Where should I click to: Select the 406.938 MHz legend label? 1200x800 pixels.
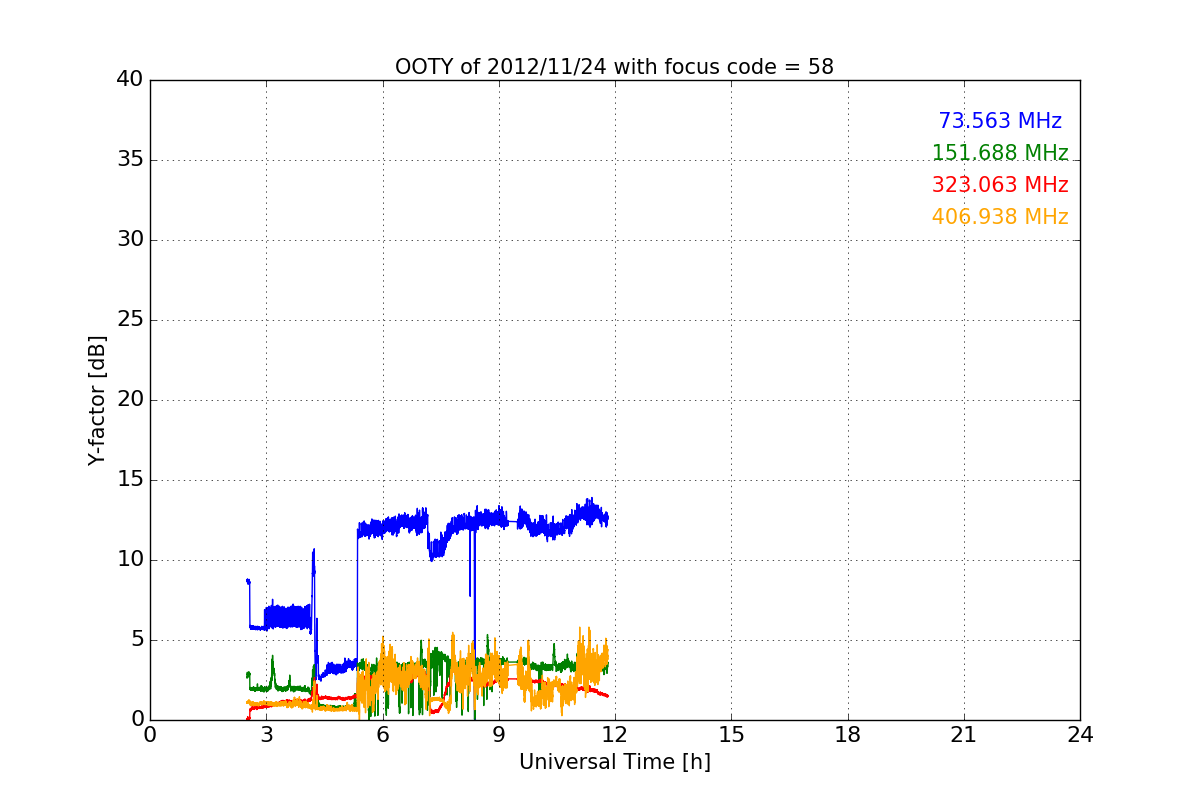[1000, 217]
